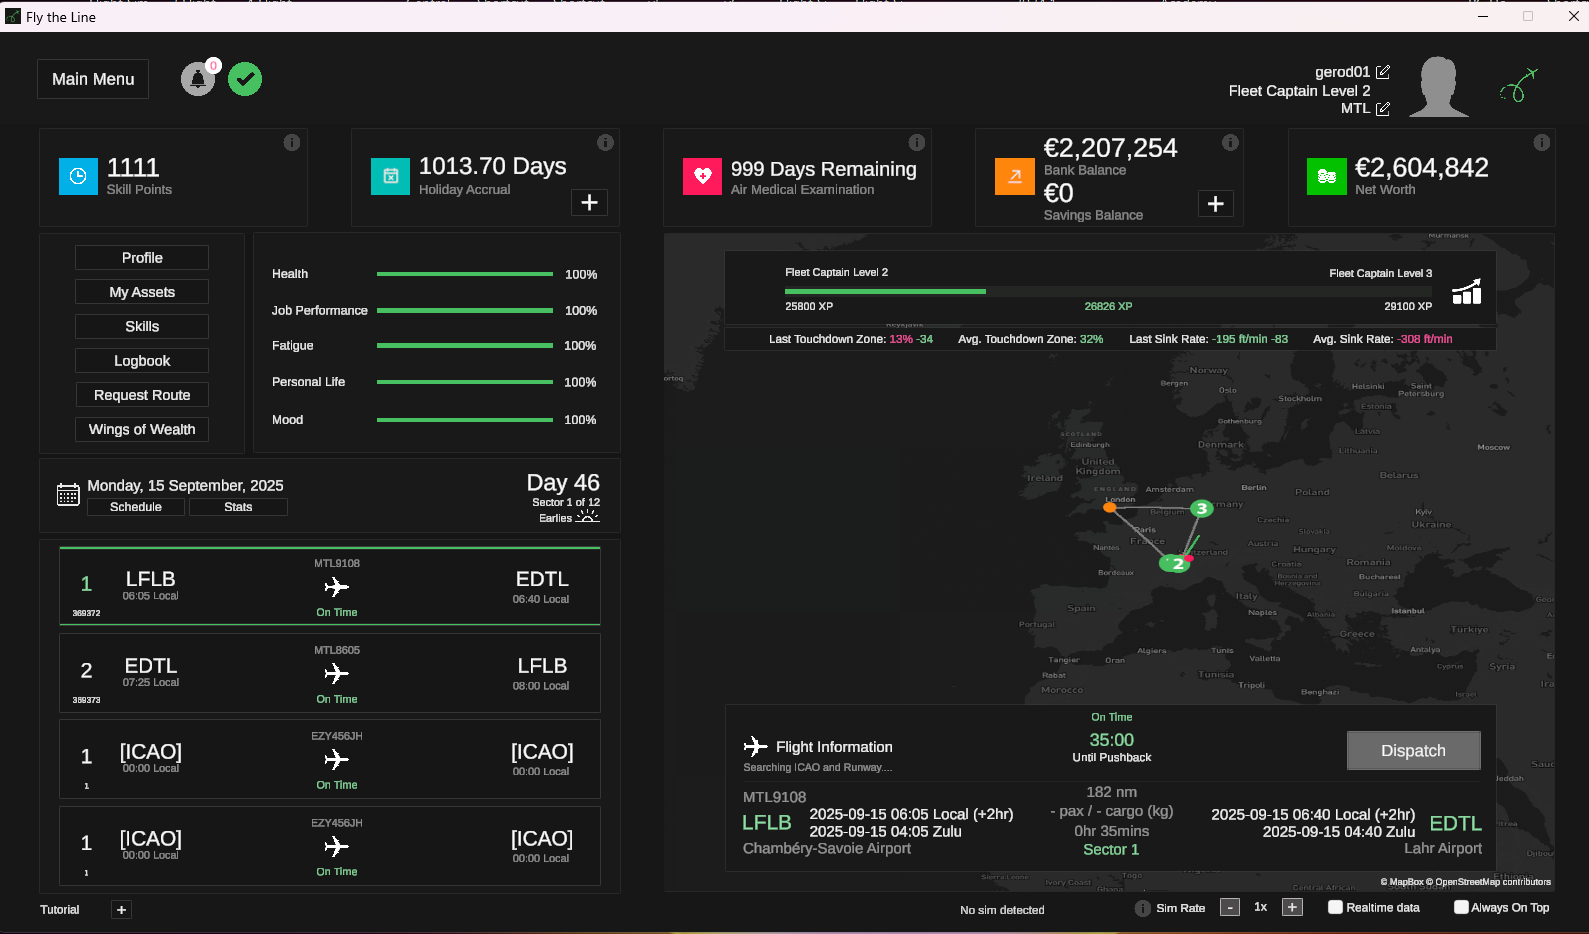Click the calendar icon beside the date
Image resolution: width=1589 pixels, height=934 pixels.
pos(68,495)
